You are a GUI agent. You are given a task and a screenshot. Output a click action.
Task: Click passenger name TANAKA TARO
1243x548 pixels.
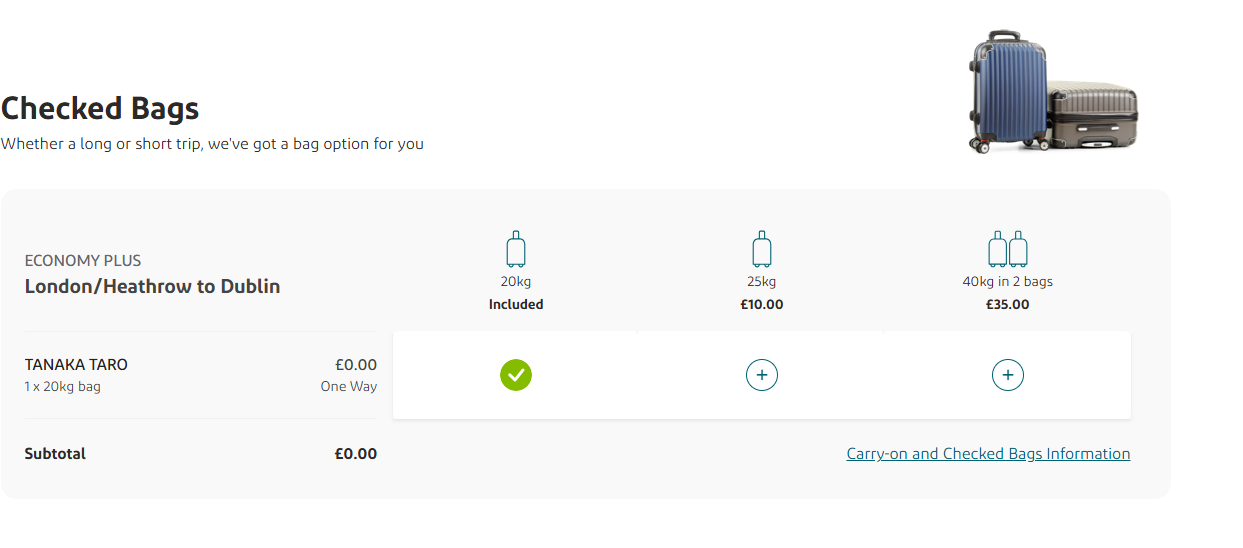point(76,365)
